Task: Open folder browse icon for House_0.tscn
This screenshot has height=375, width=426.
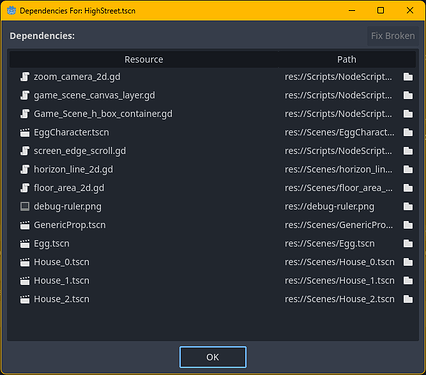Action: [x=408, y=262]
